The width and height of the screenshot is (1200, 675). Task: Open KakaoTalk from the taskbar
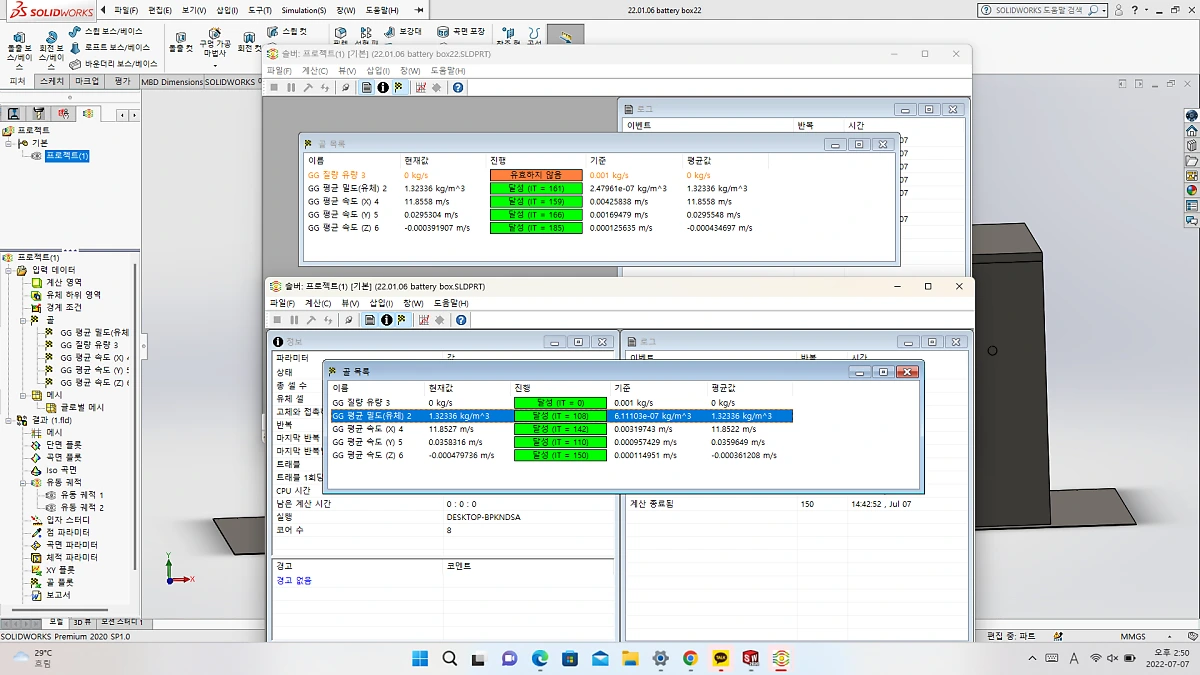(x=720, y=658)
